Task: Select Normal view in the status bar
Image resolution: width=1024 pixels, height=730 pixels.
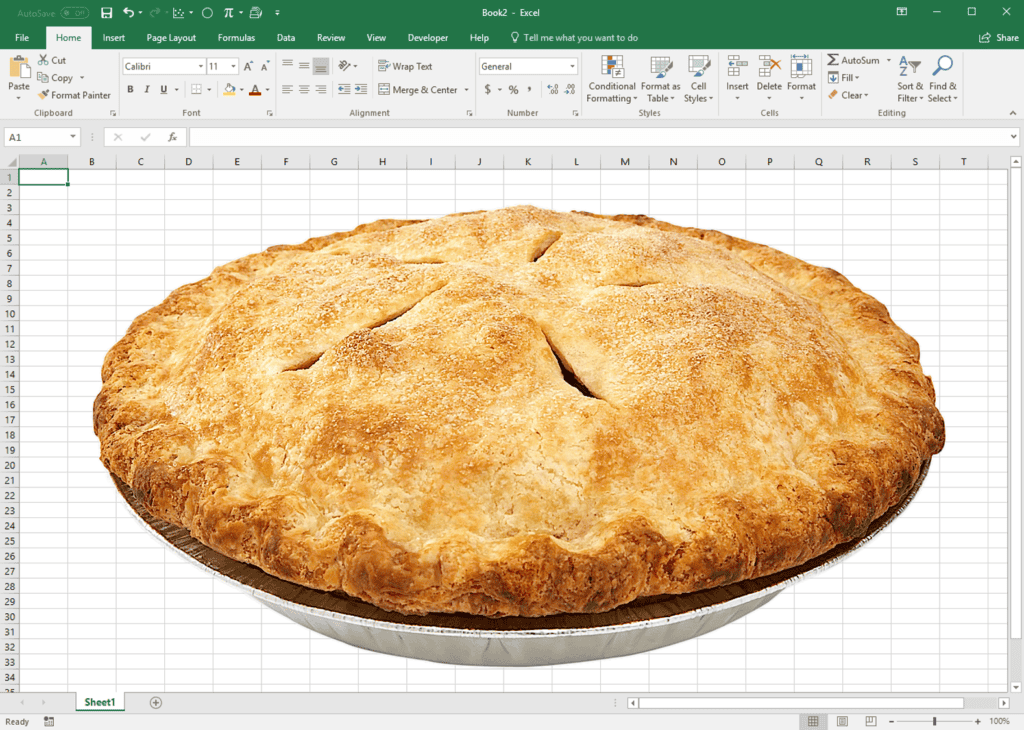Action: (813, 722)
